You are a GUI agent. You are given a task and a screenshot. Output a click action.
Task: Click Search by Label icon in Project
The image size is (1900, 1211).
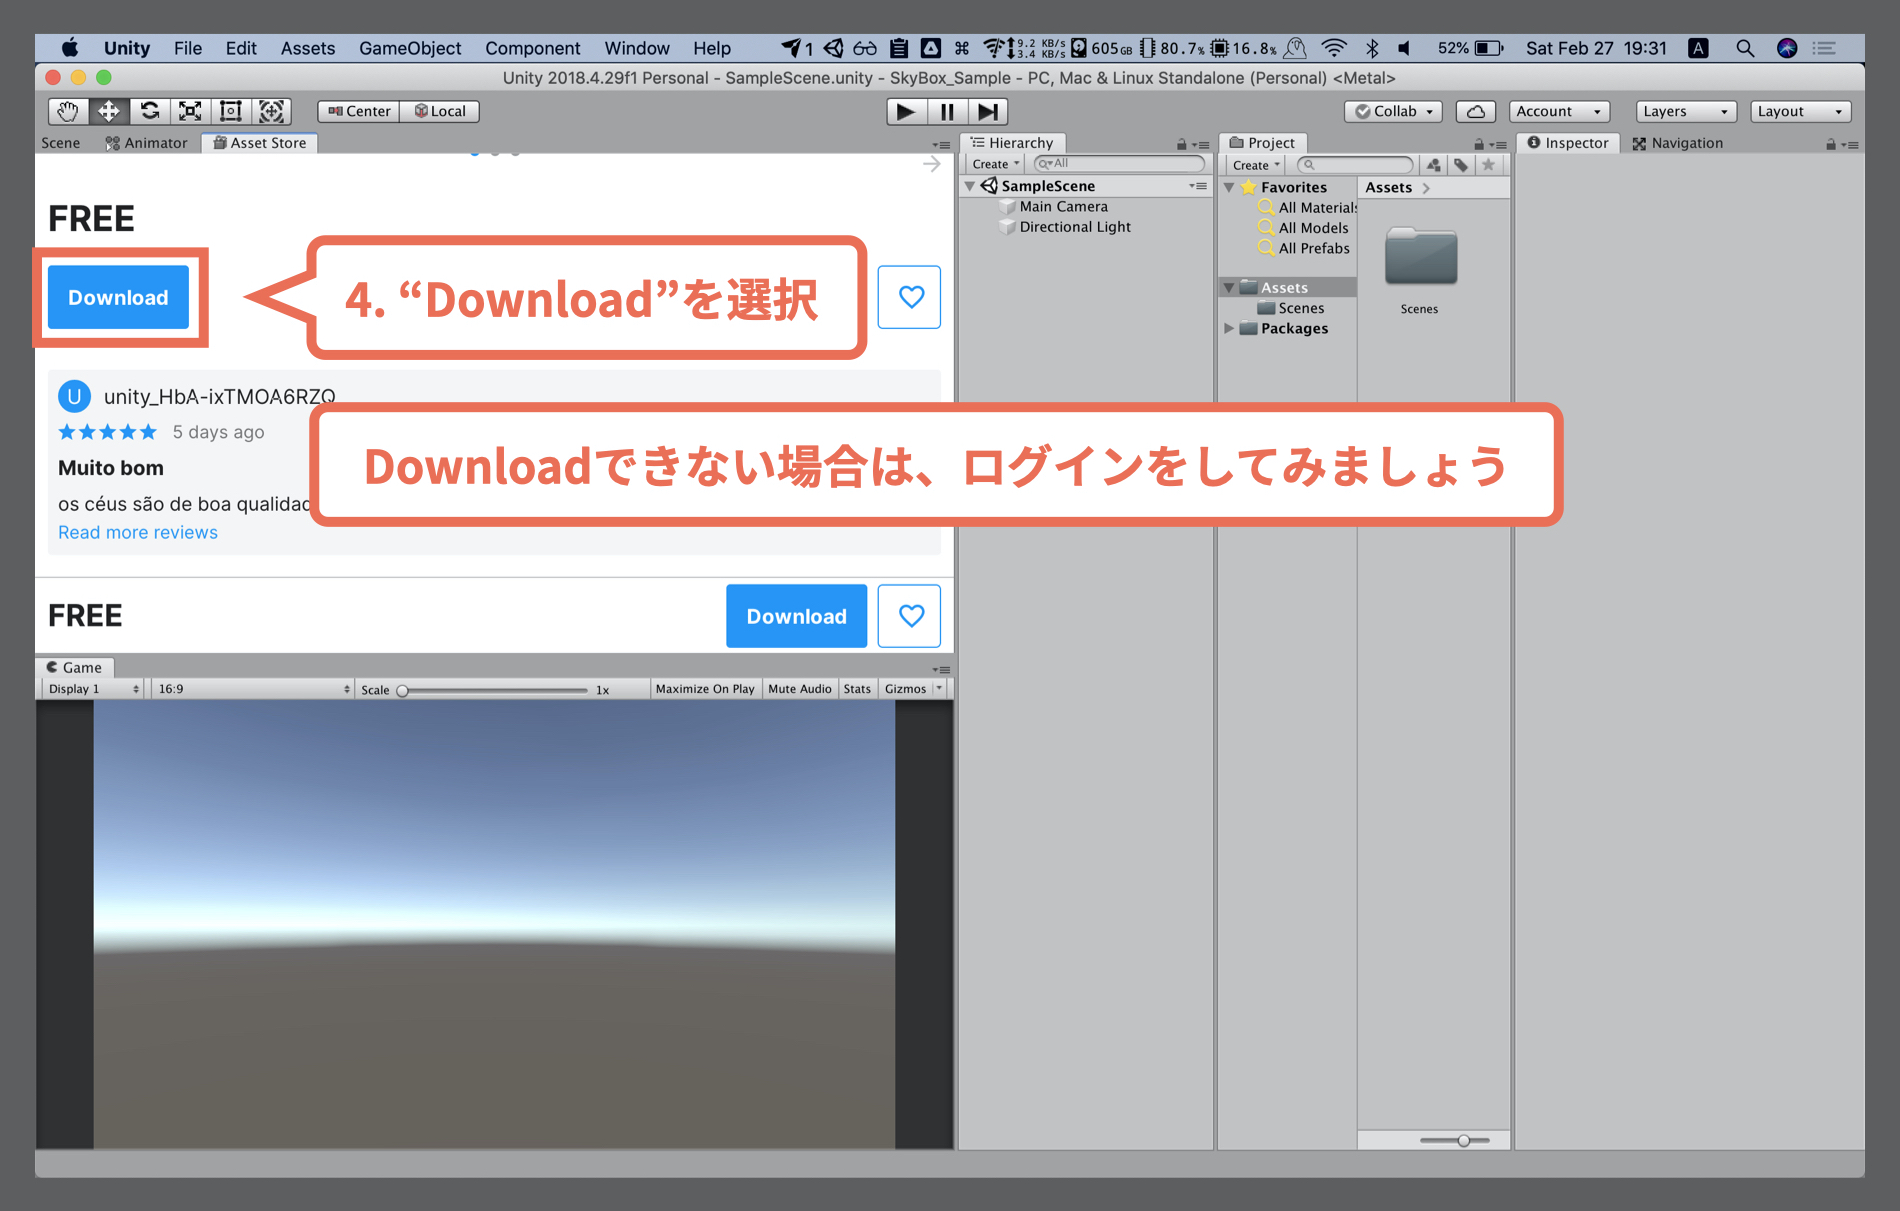[1461, 165]
